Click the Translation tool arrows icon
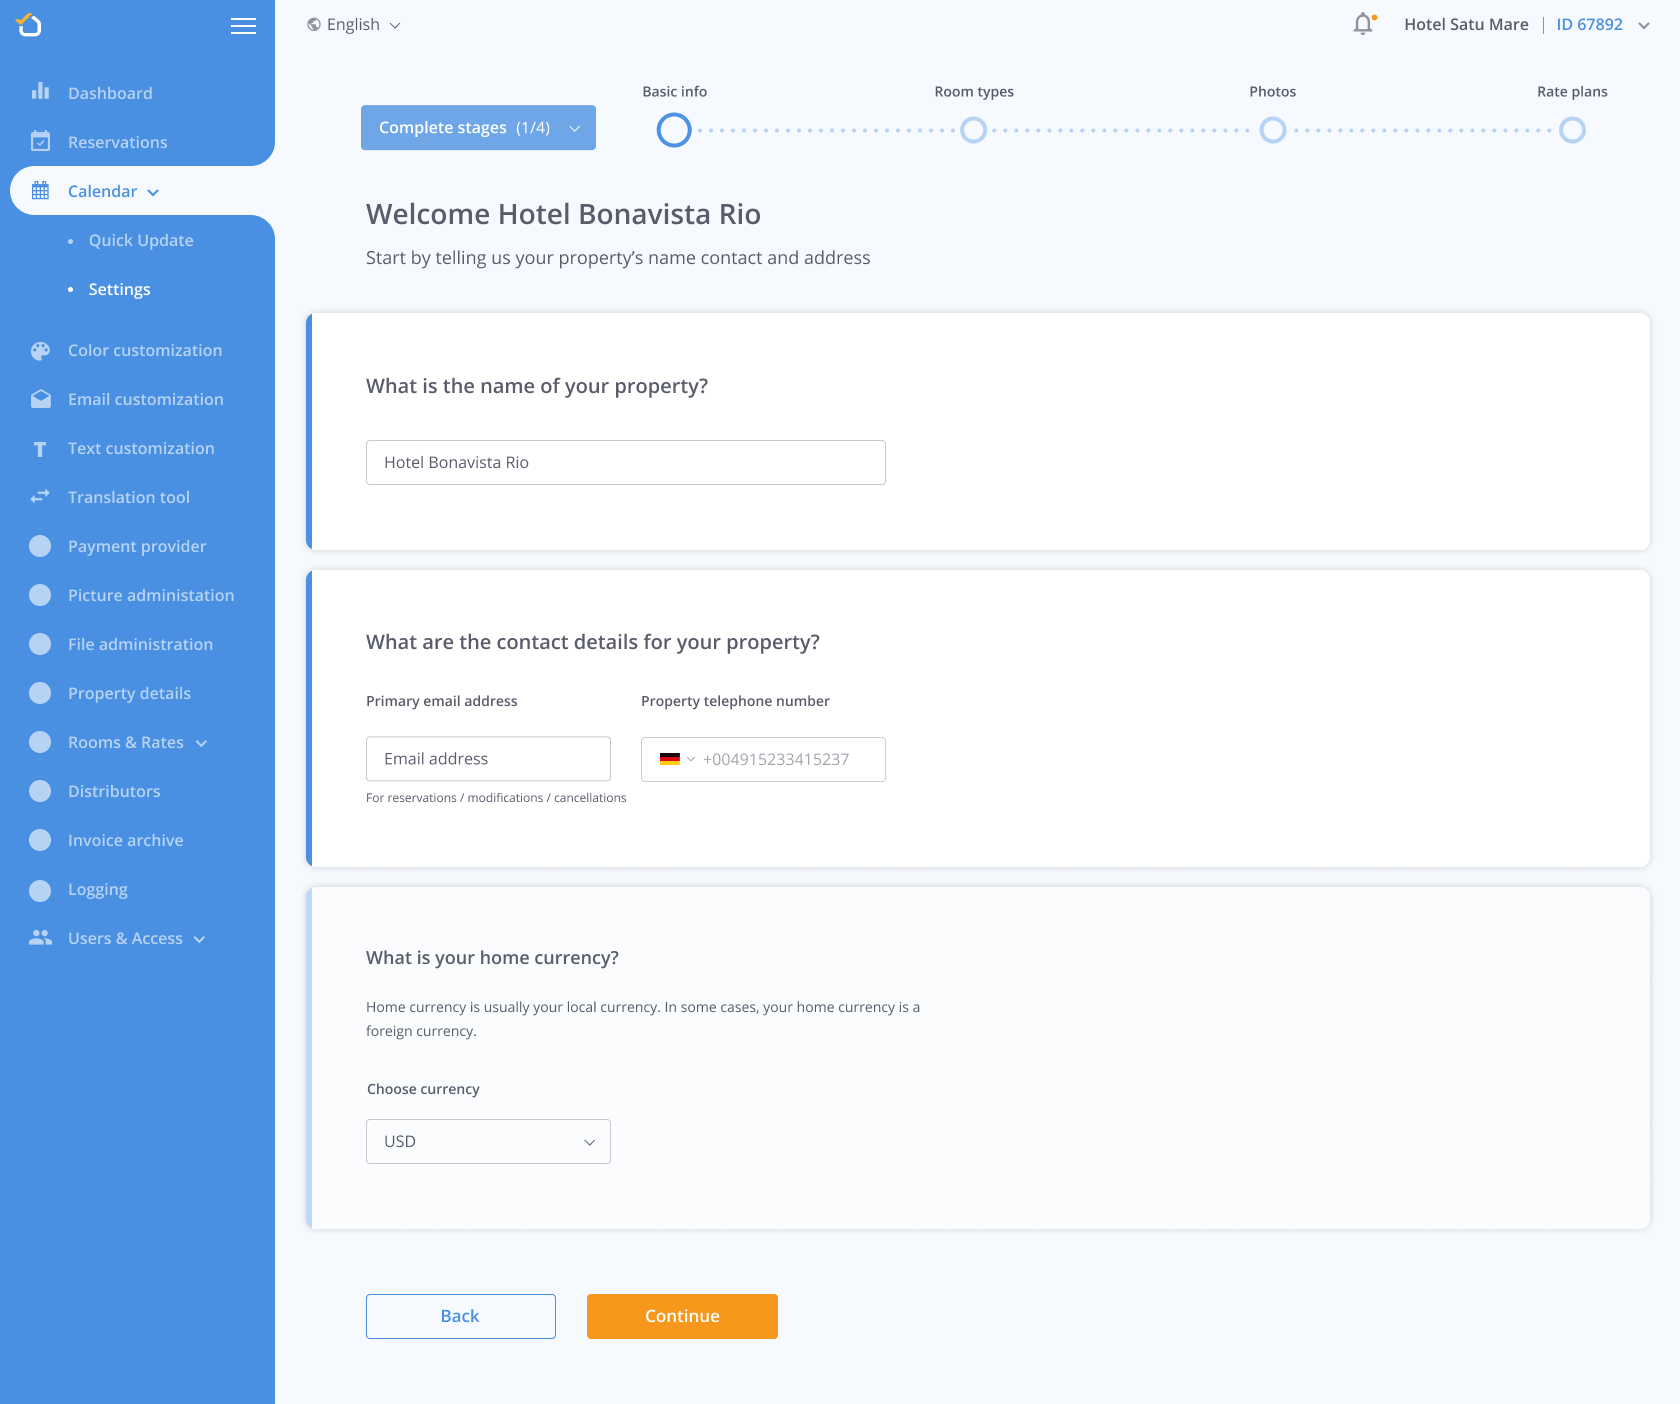This screenshot has height=1404, width=1680. pos(40,497)
